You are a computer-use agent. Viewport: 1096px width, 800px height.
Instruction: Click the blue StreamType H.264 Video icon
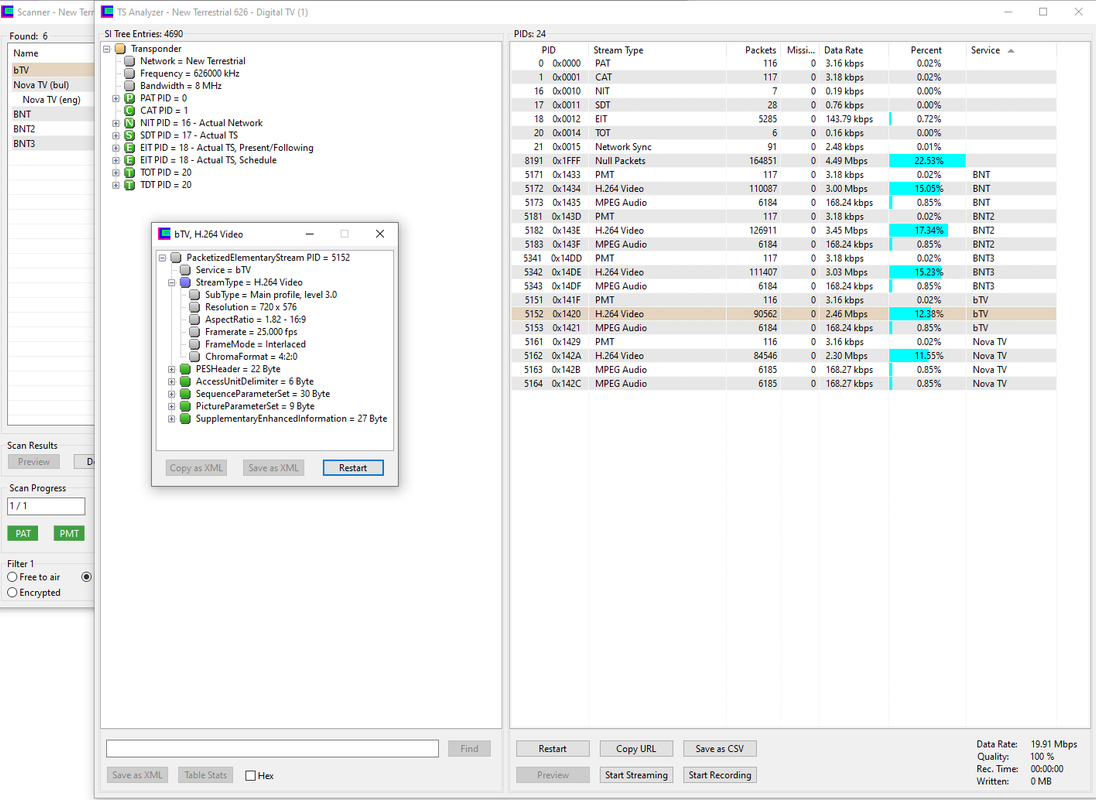pyautogui.click(x=185, y=282)
